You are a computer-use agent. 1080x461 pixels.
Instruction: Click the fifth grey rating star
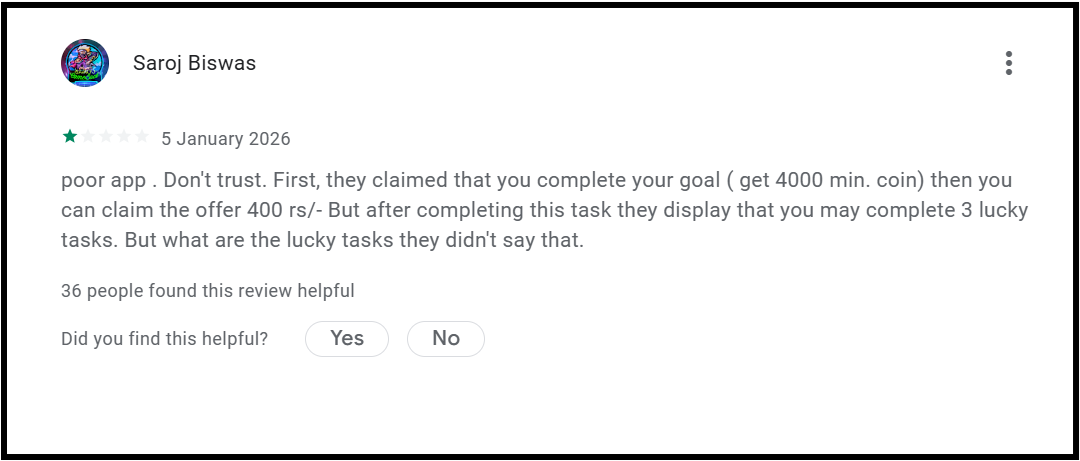tap(142, 137)
